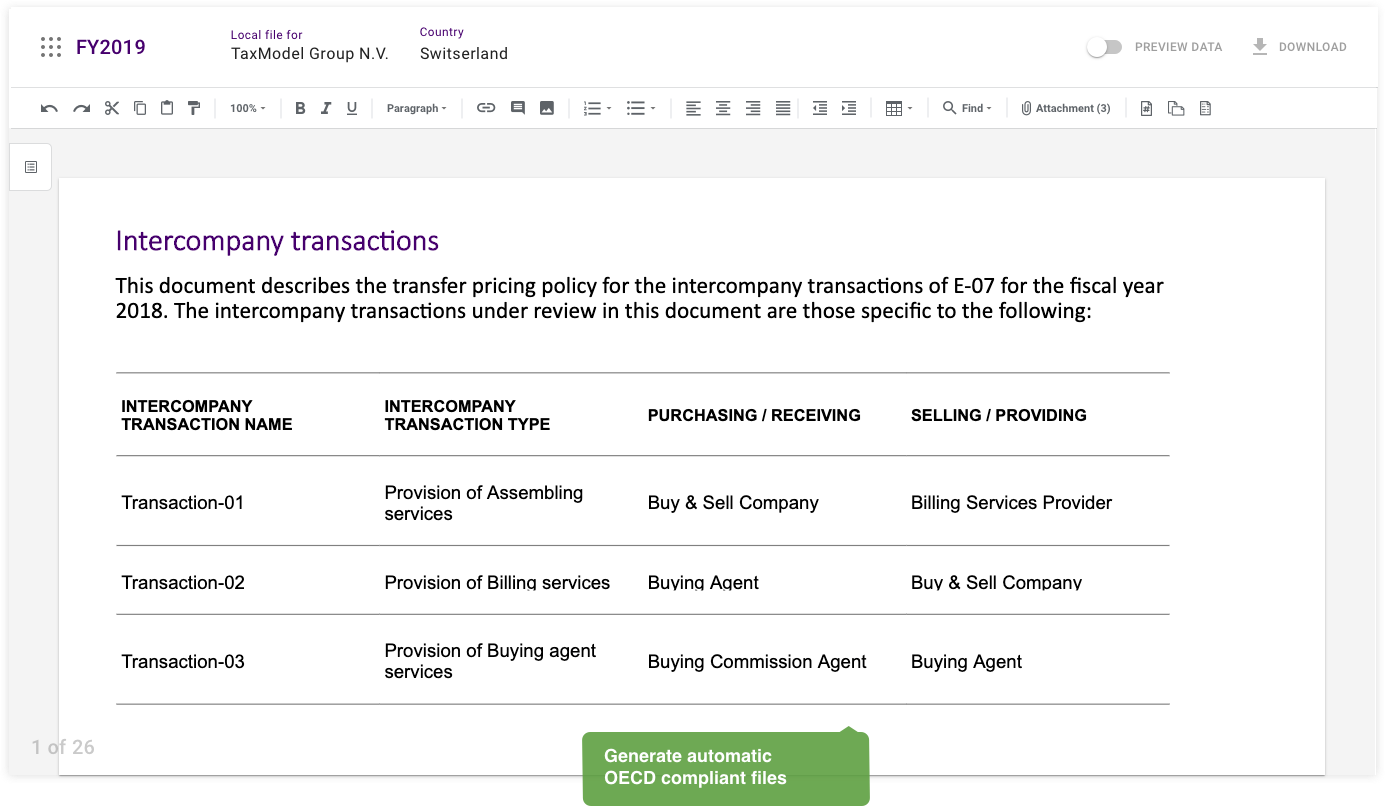Add a comment
This screenshot has height=806, width=1385.
coord(518,108)
